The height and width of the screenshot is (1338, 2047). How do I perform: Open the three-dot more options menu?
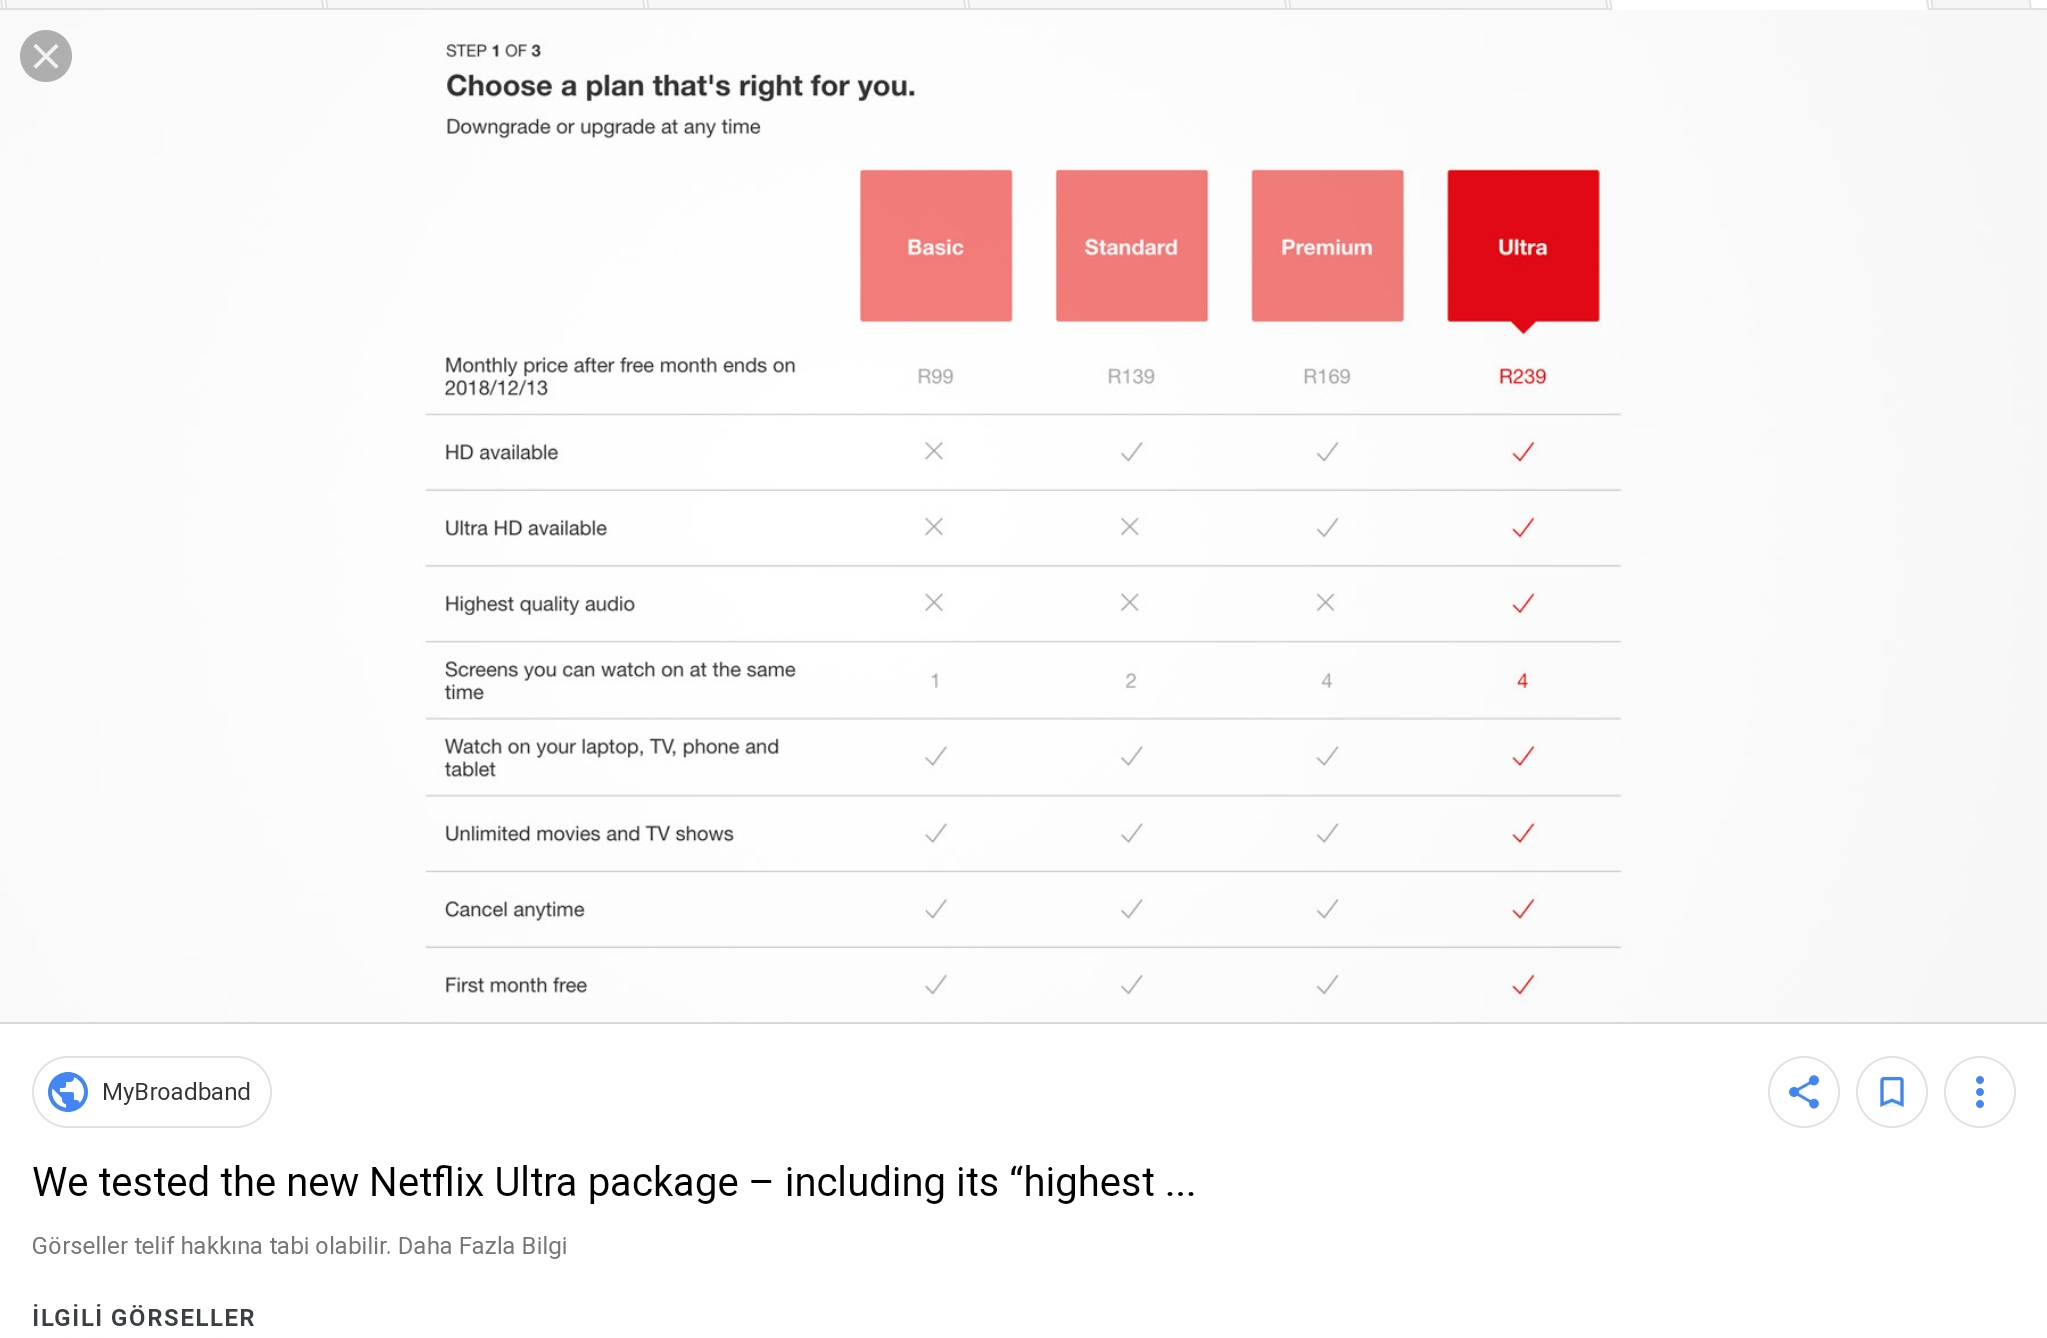coord(1979,1092)
